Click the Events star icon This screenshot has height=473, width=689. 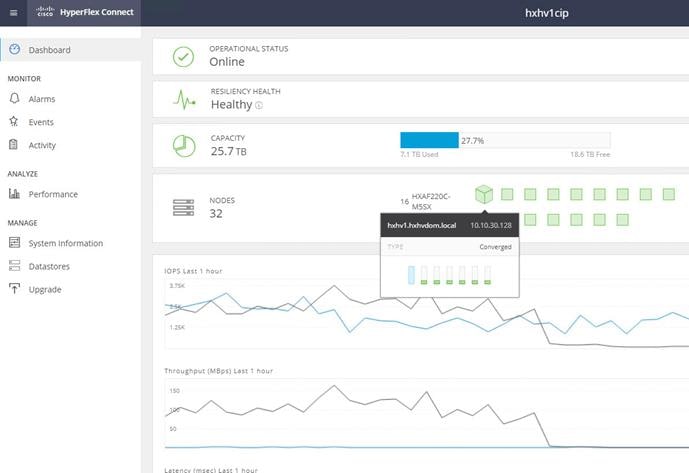pos(14,121)
